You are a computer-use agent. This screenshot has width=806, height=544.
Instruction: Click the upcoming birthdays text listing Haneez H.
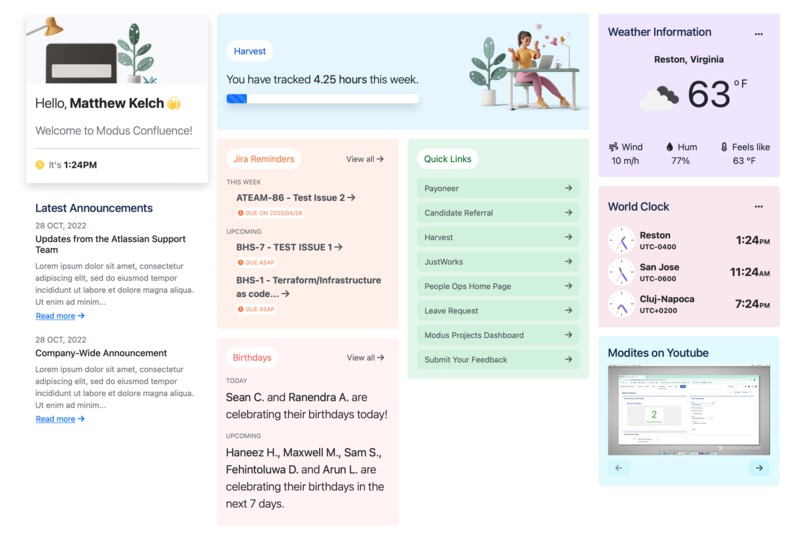(x=305, y=478)
